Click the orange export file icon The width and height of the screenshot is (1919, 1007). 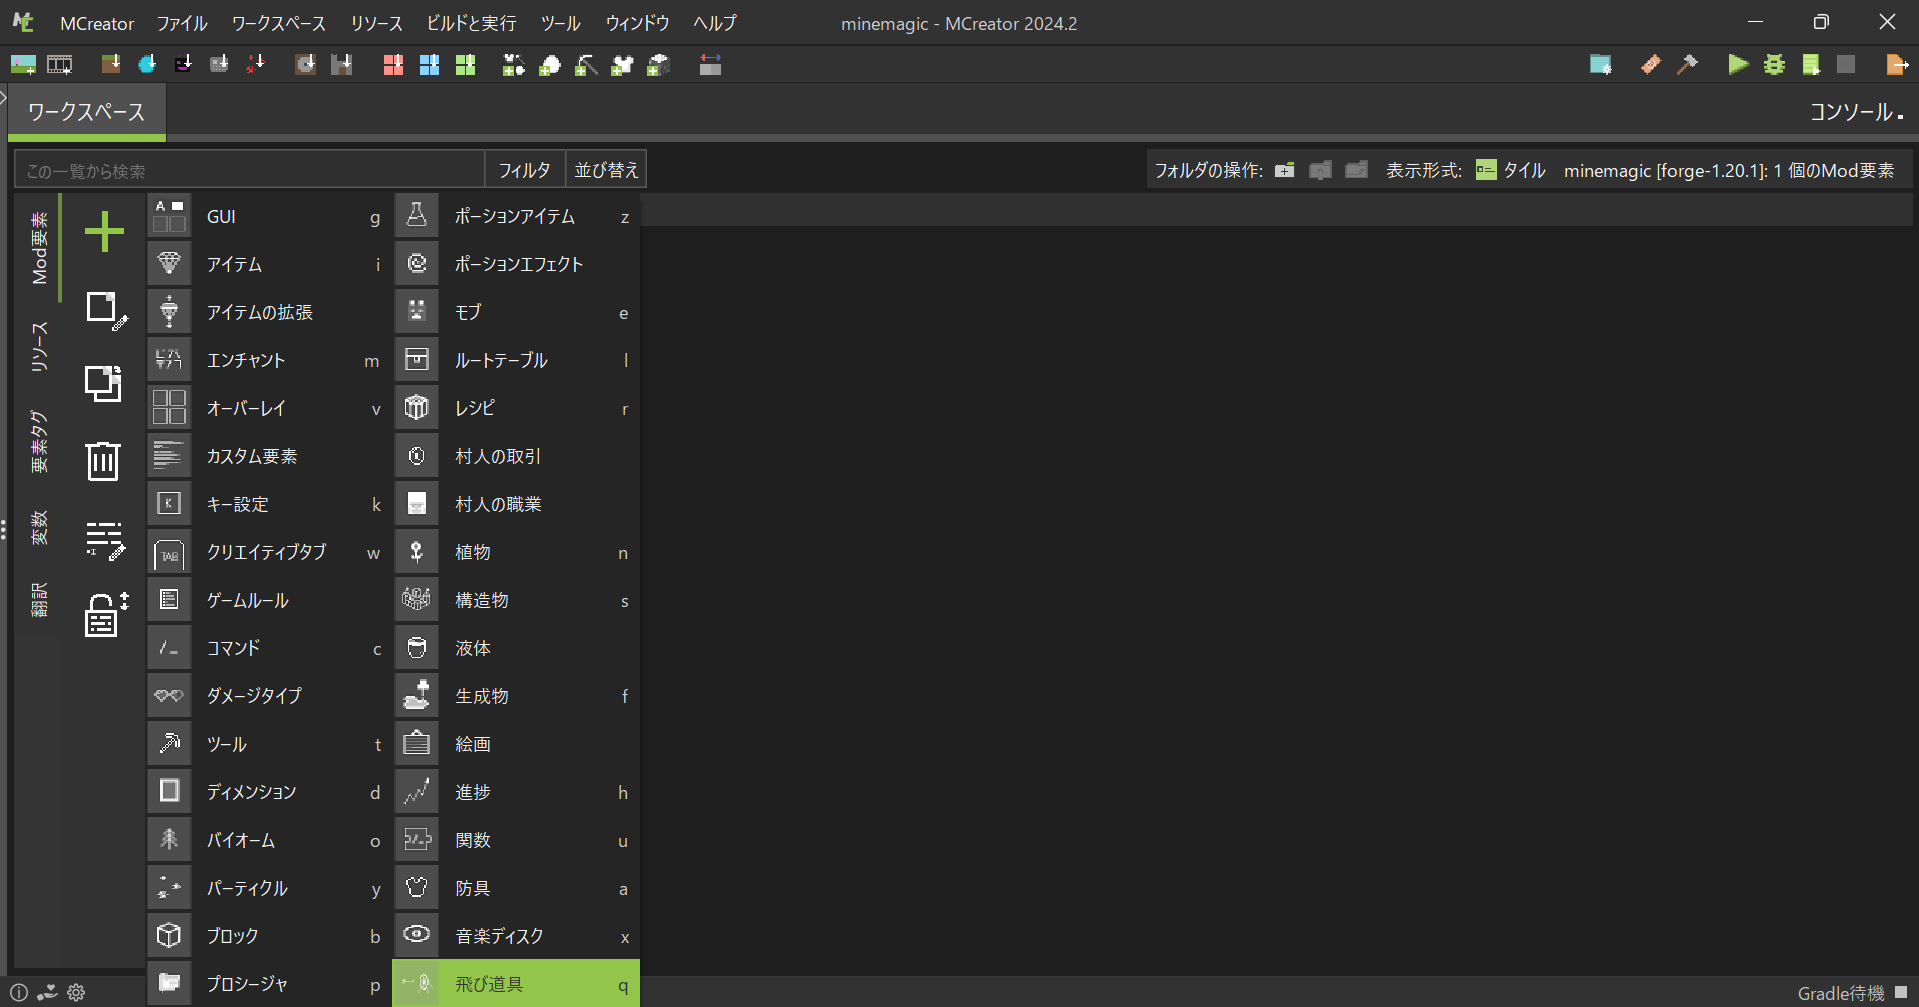(1897, 65)
